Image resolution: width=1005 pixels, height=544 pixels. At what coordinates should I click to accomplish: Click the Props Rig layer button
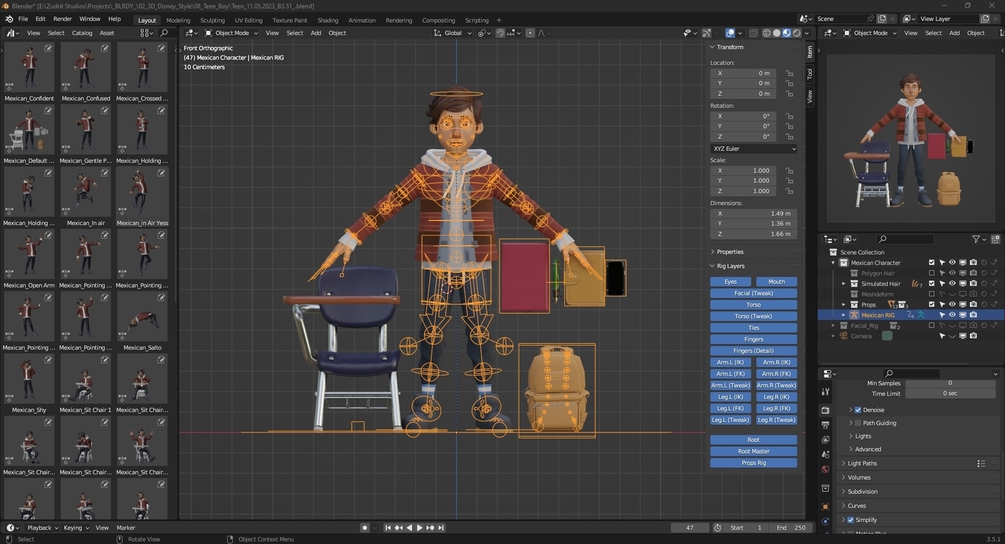(x=754, y=463)
